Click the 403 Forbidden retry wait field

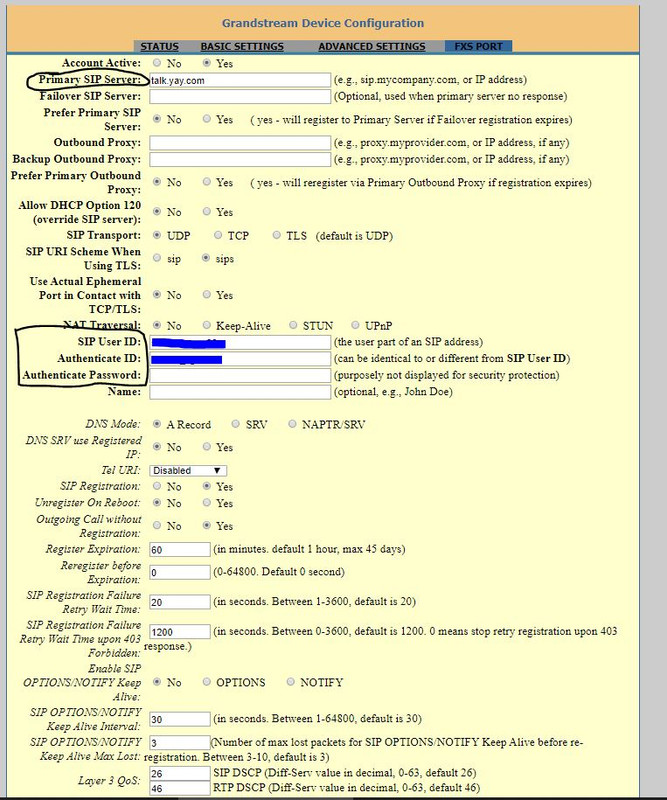pos(180,632)
